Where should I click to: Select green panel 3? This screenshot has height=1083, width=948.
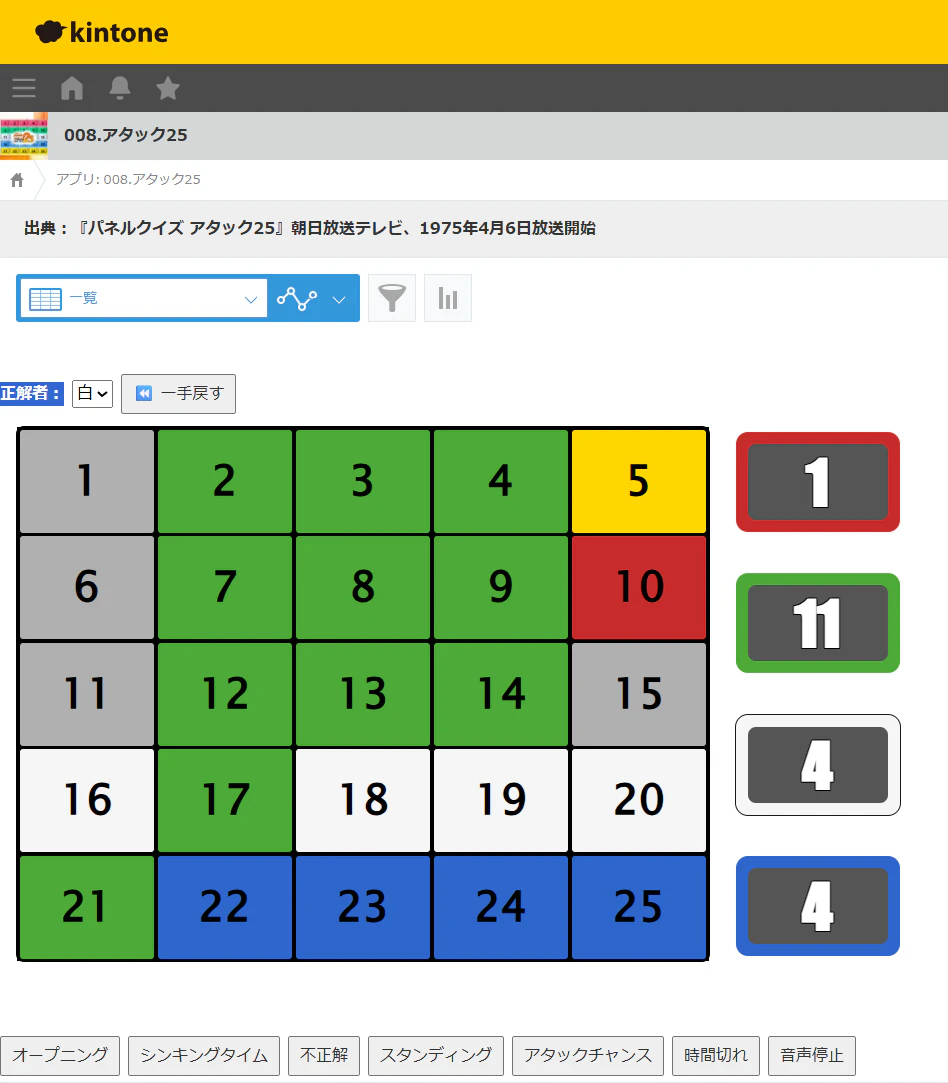pos(363,481)
